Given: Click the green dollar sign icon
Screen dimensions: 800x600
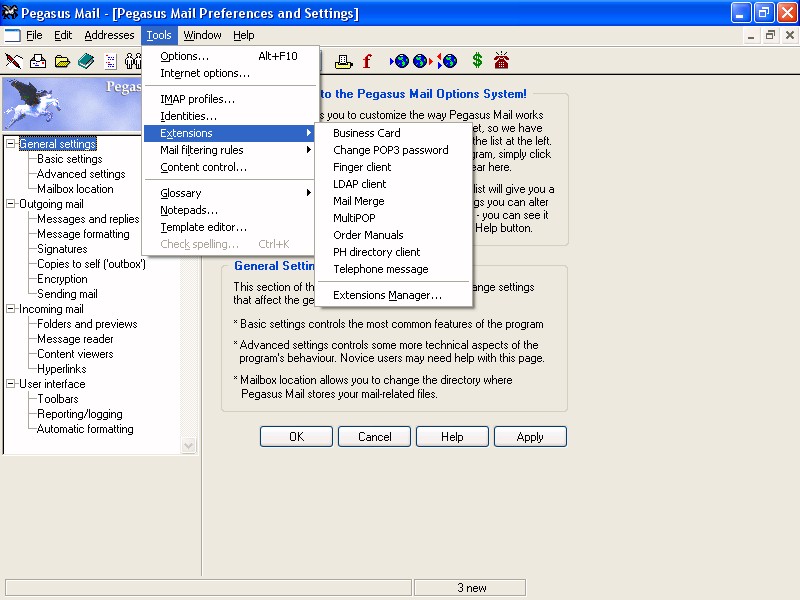Looking at the screenshot, I should point(477,60).
